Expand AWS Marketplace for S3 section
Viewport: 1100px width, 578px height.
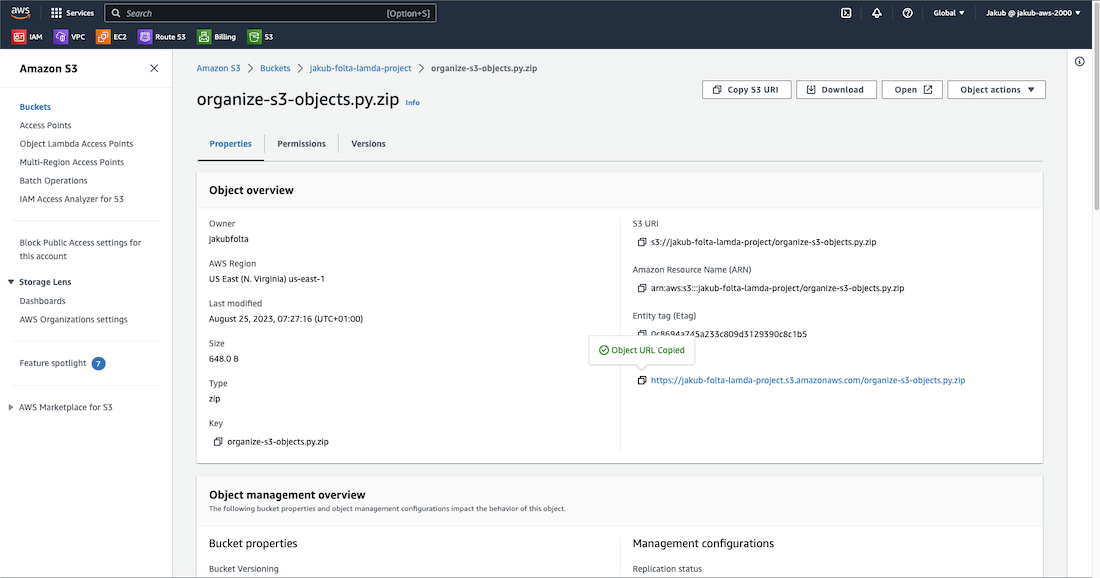point(11,407)
